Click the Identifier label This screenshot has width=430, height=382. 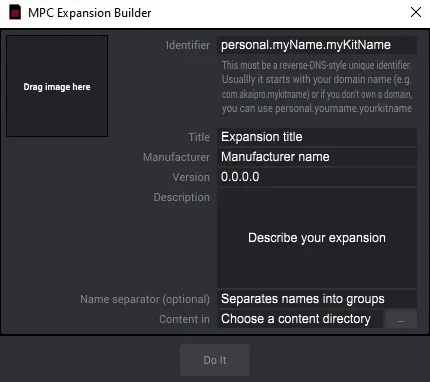[x=188, y=45]
